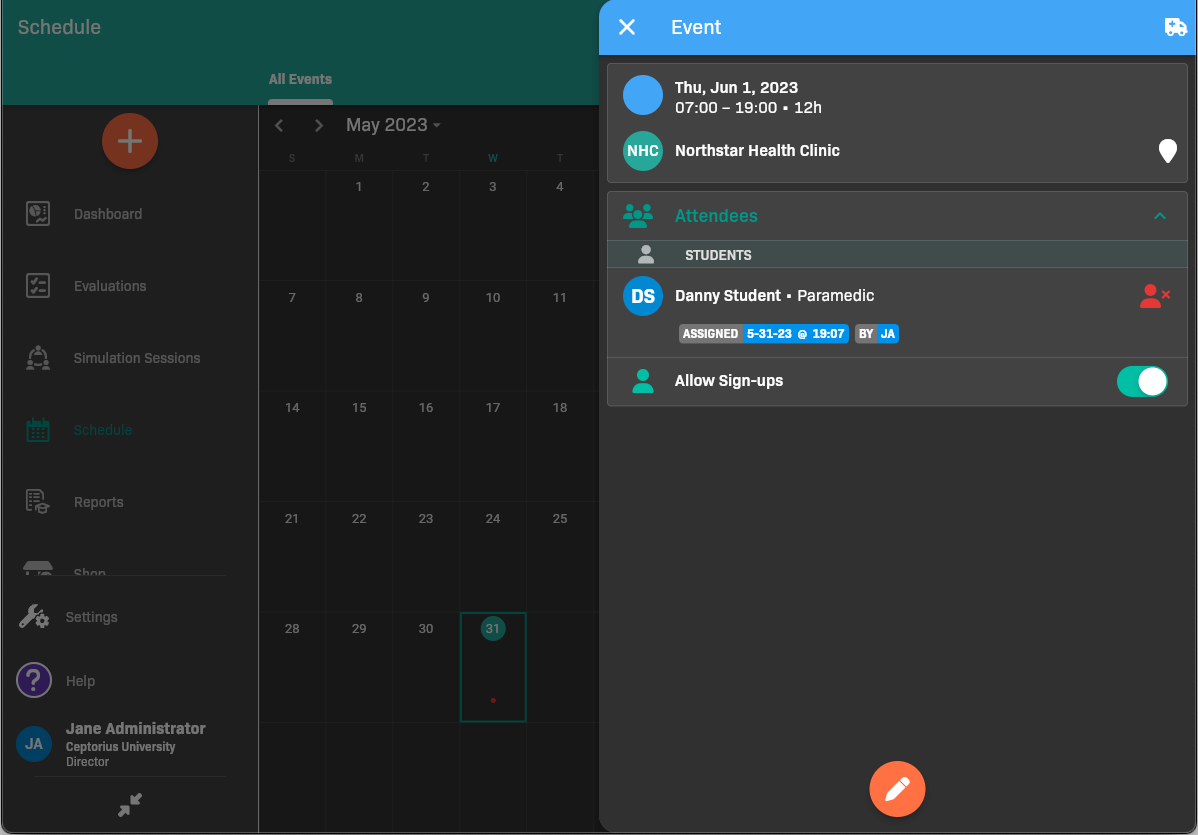Viewport: 1198px width, 835px height.
Task: Toggle the Allow Sign-ups switch
Action: (x=1141, y=381)
